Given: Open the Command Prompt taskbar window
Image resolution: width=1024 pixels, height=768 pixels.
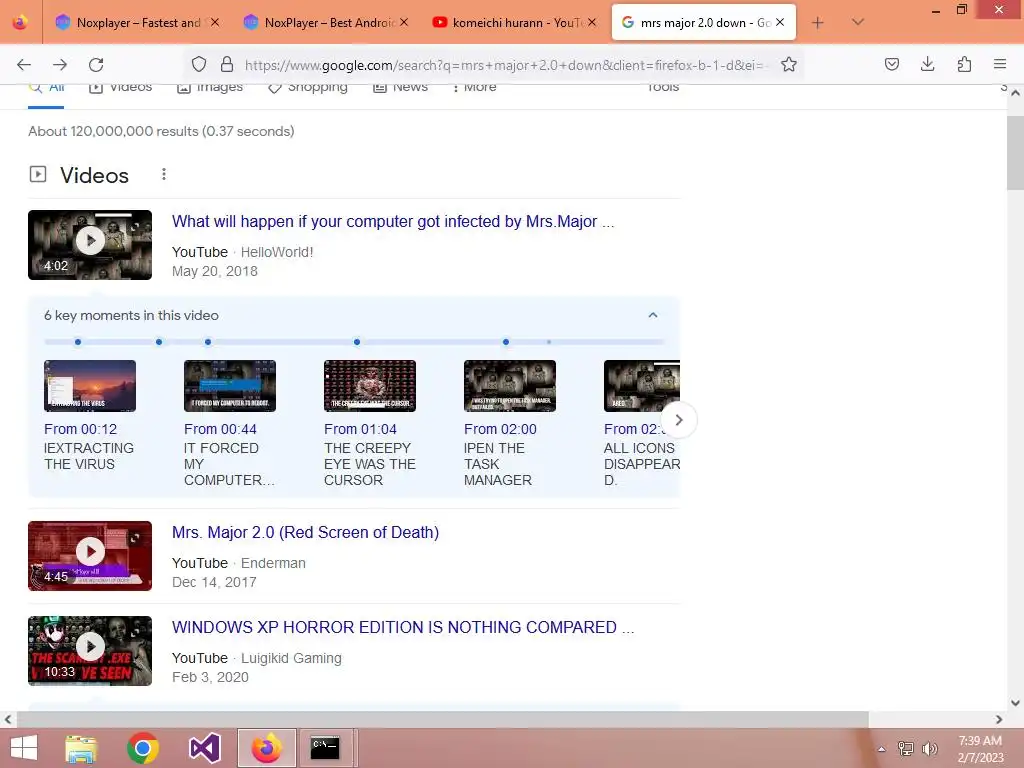Looking at the screenshot, I should click(x=325, y=748).
